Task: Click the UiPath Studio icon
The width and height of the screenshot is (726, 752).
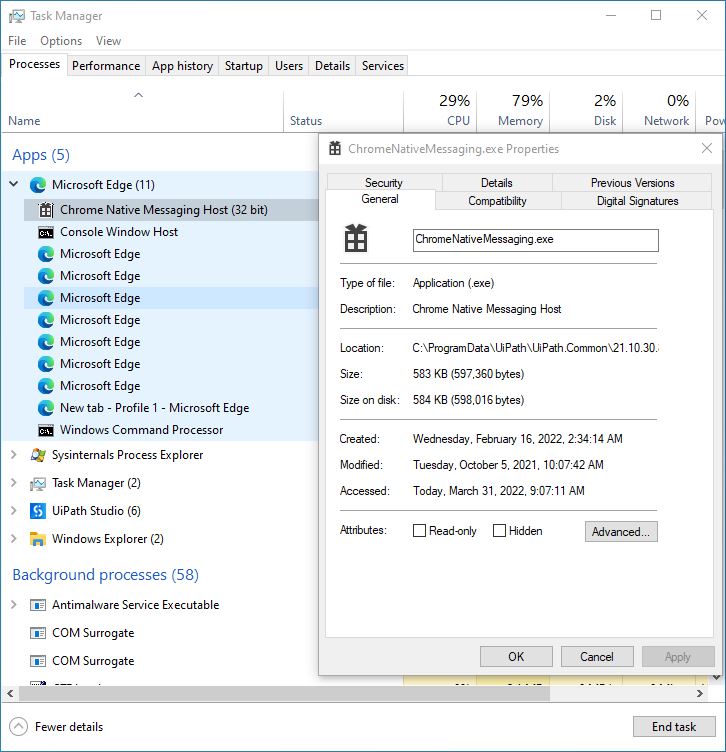Action: click(38, 511)
